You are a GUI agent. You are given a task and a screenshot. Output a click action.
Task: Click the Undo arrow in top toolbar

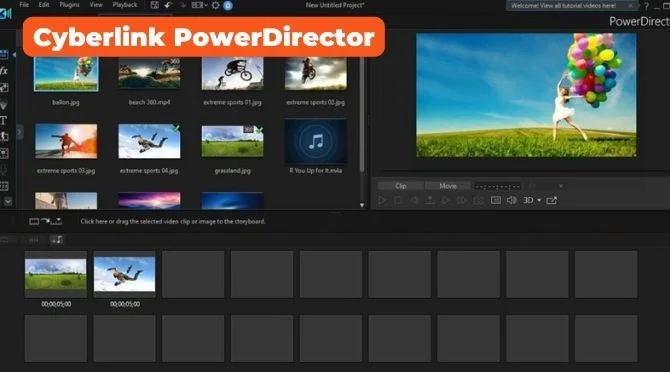(168, 5)
